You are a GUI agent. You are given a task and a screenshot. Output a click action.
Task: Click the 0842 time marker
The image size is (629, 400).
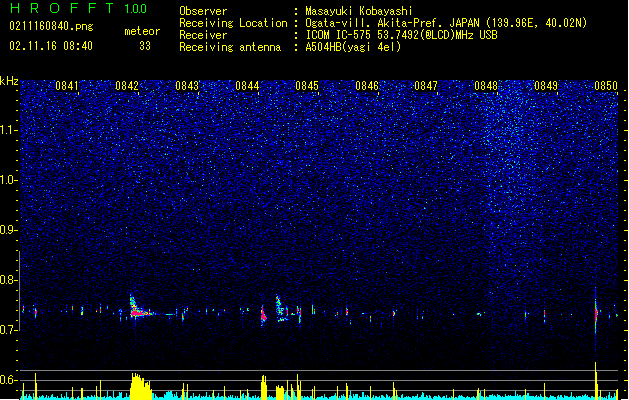click(127, 86)
